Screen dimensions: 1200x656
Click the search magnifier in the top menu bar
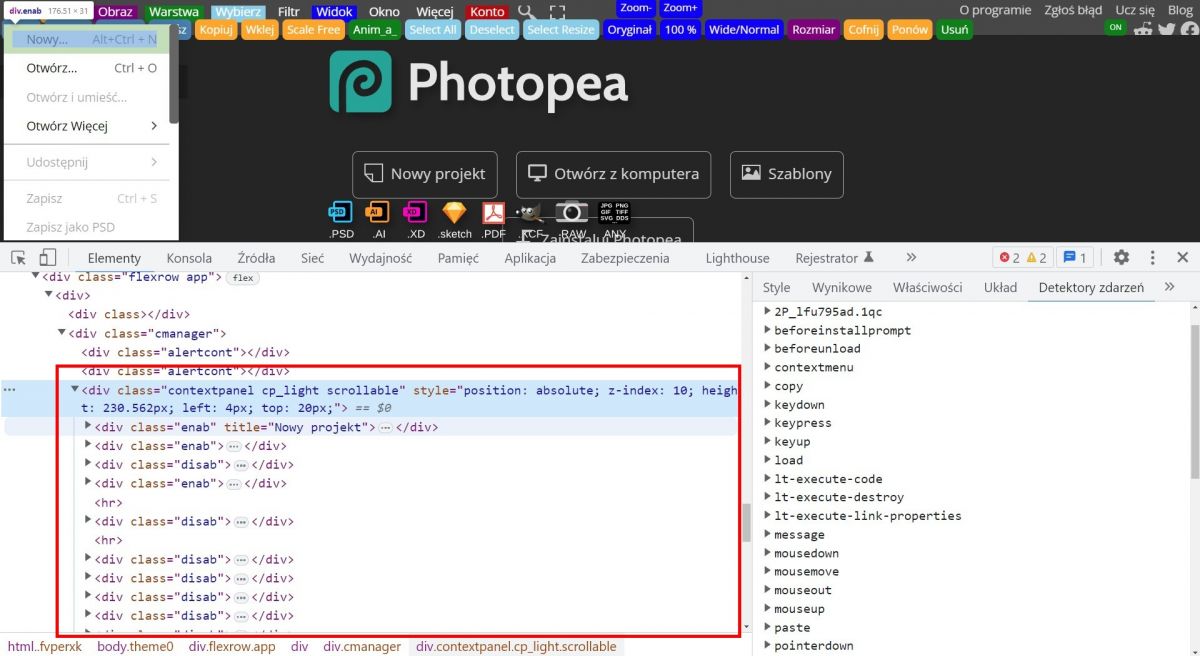click(526, 11)
